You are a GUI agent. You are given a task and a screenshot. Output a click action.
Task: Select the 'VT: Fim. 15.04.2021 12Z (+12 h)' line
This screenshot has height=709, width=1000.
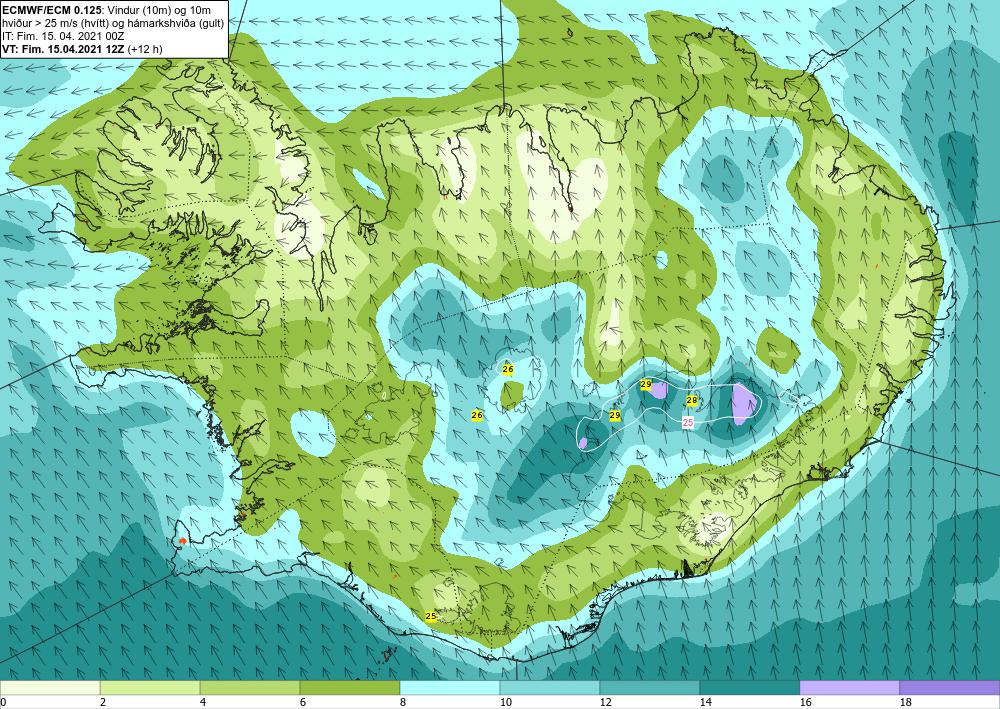point(82,49)
